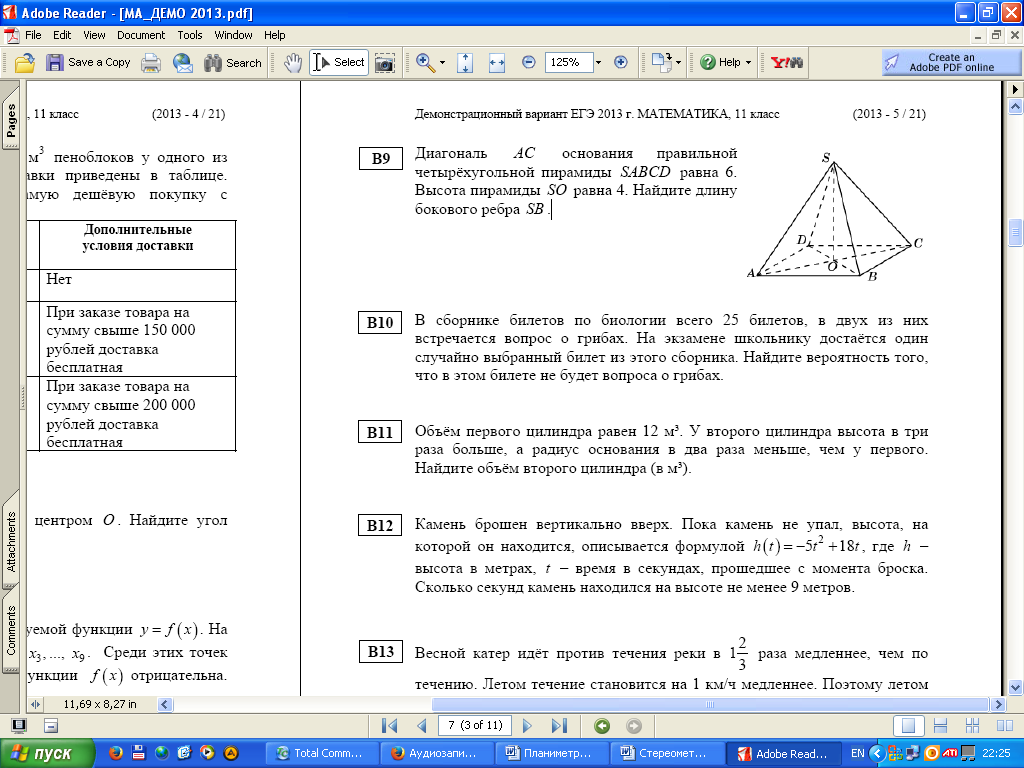
Task: Click the Email document icon
Action: tap(183, 63)
